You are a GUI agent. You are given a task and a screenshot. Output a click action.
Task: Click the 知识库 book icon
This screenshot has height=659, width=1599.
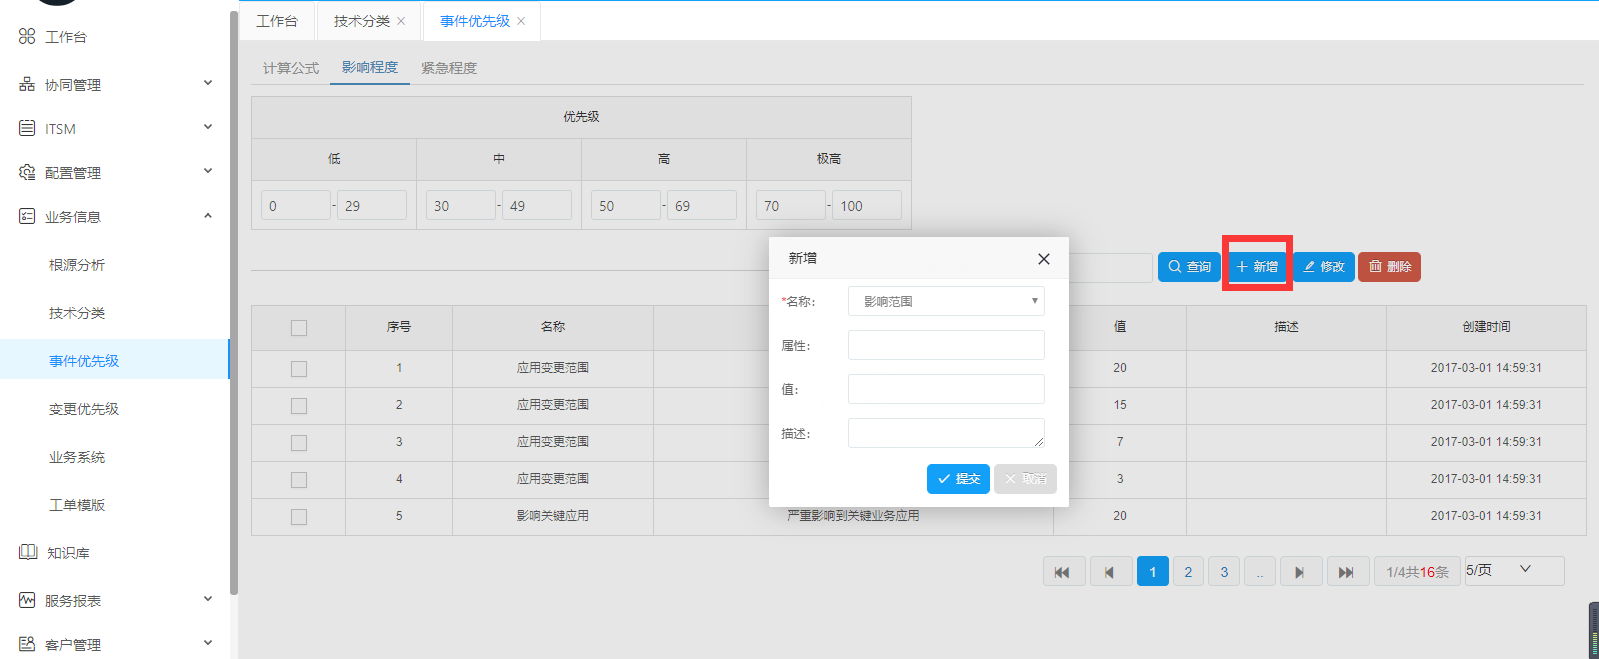28,552
